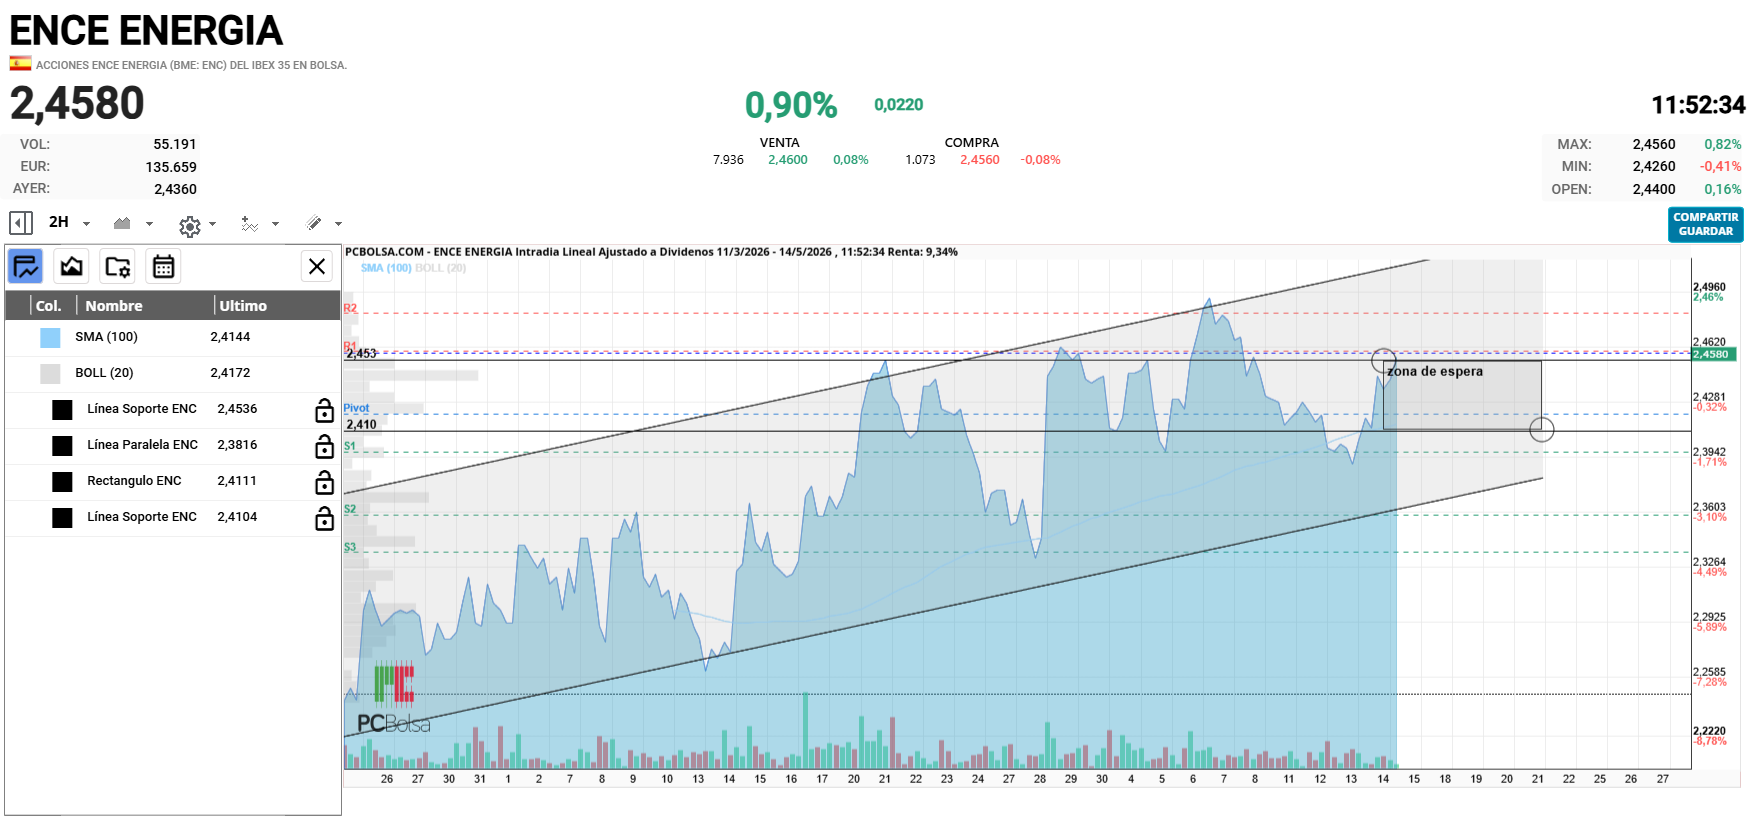
Task: Open the folder settings panel tab icon
Action: click(x=118, y=267)
